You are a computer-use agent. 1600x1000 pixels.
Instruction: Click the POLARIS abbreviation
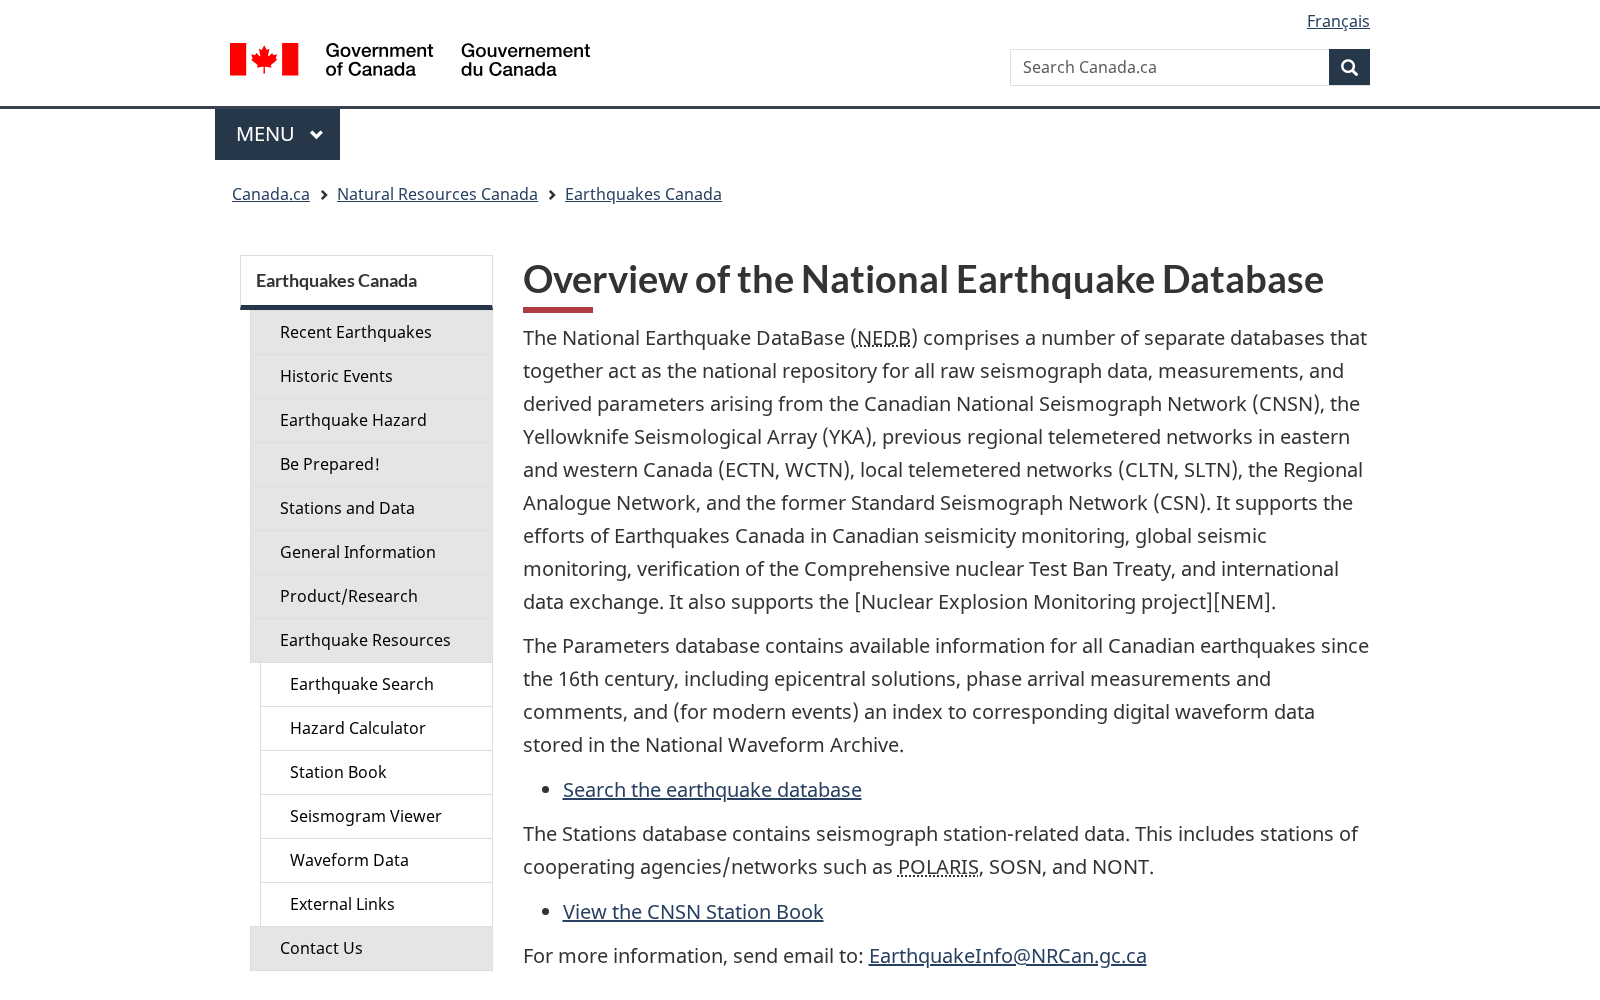(x=938, y=867)
